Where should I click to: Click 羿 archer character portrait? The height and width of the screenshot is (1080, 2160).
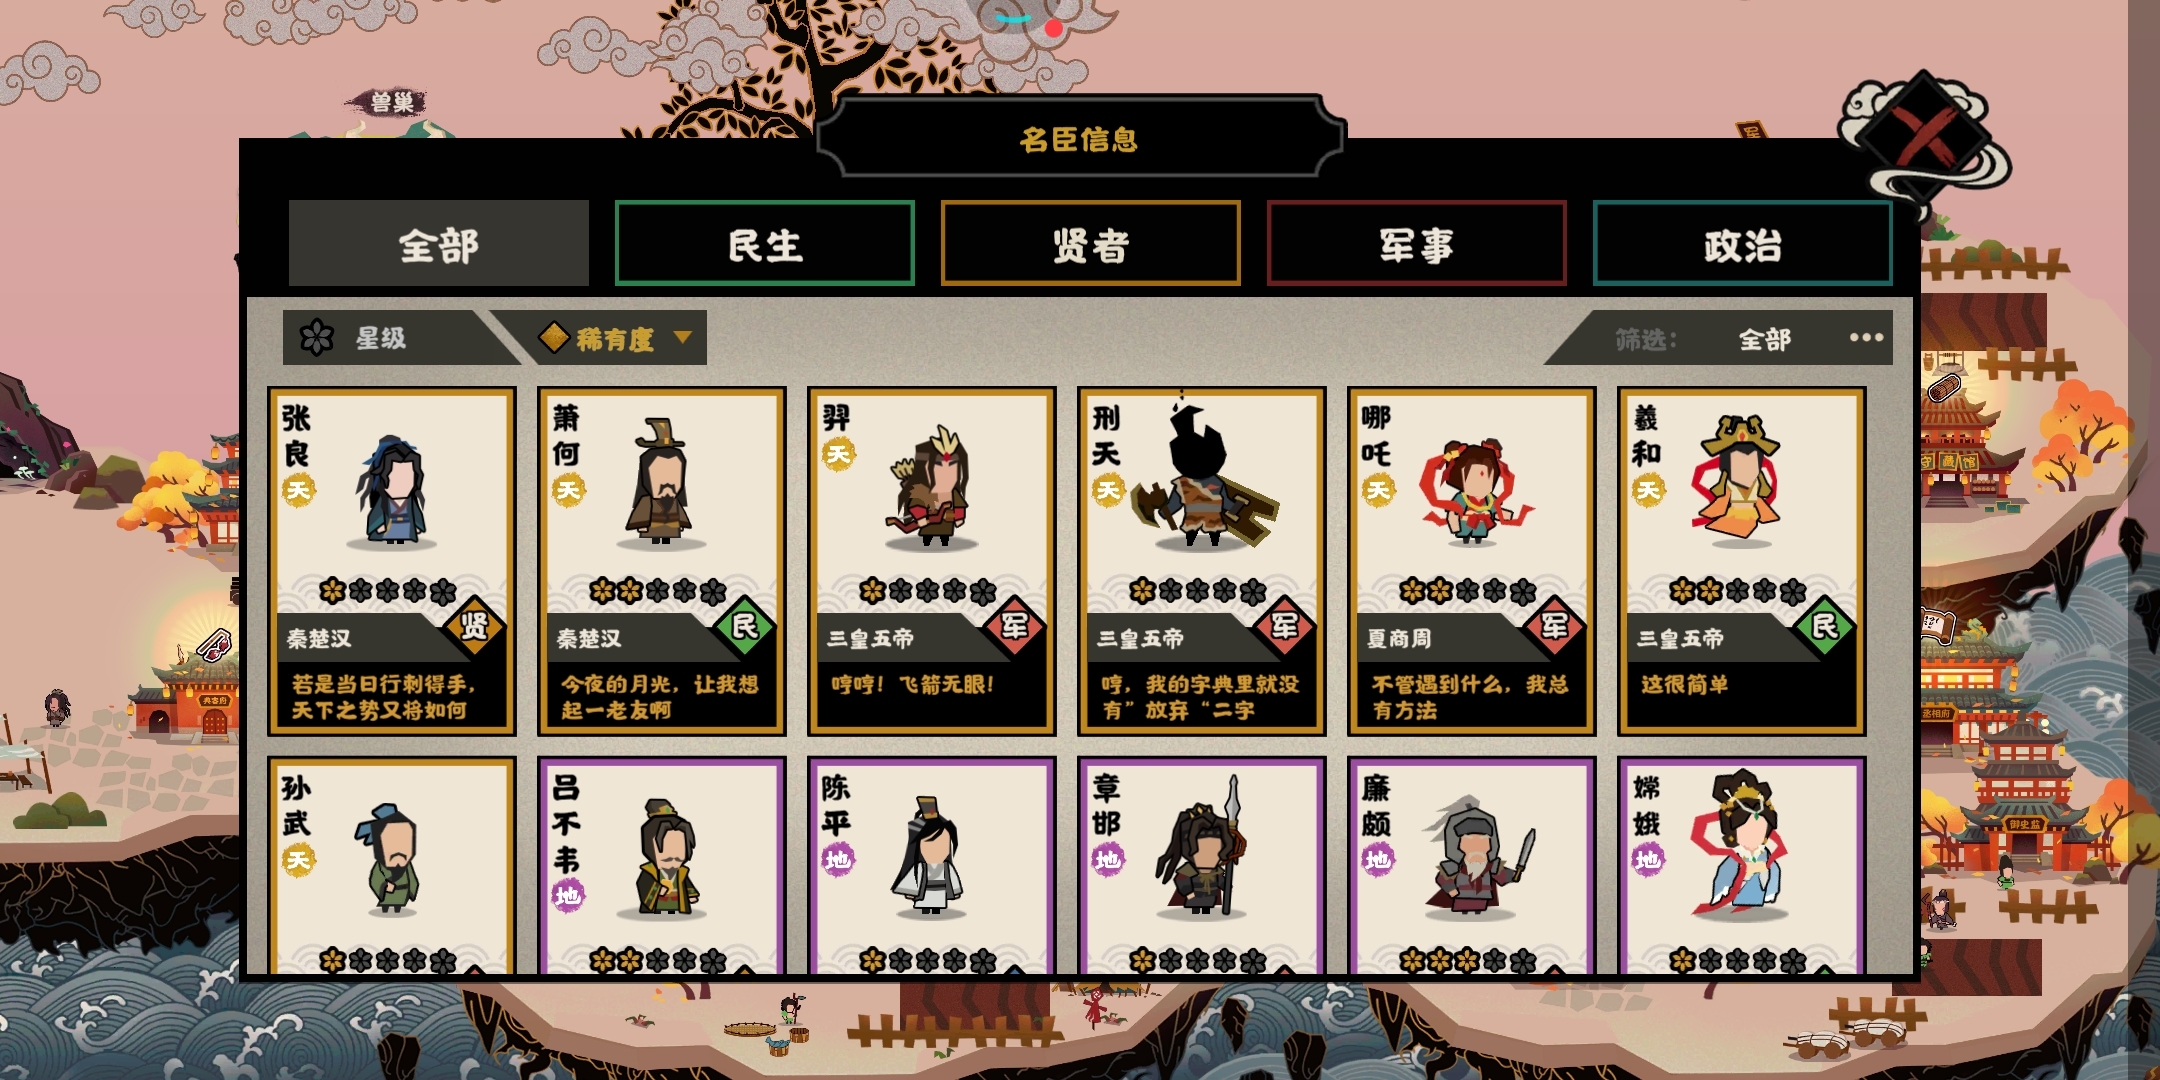pyautogui.click(x=932, y=487)
